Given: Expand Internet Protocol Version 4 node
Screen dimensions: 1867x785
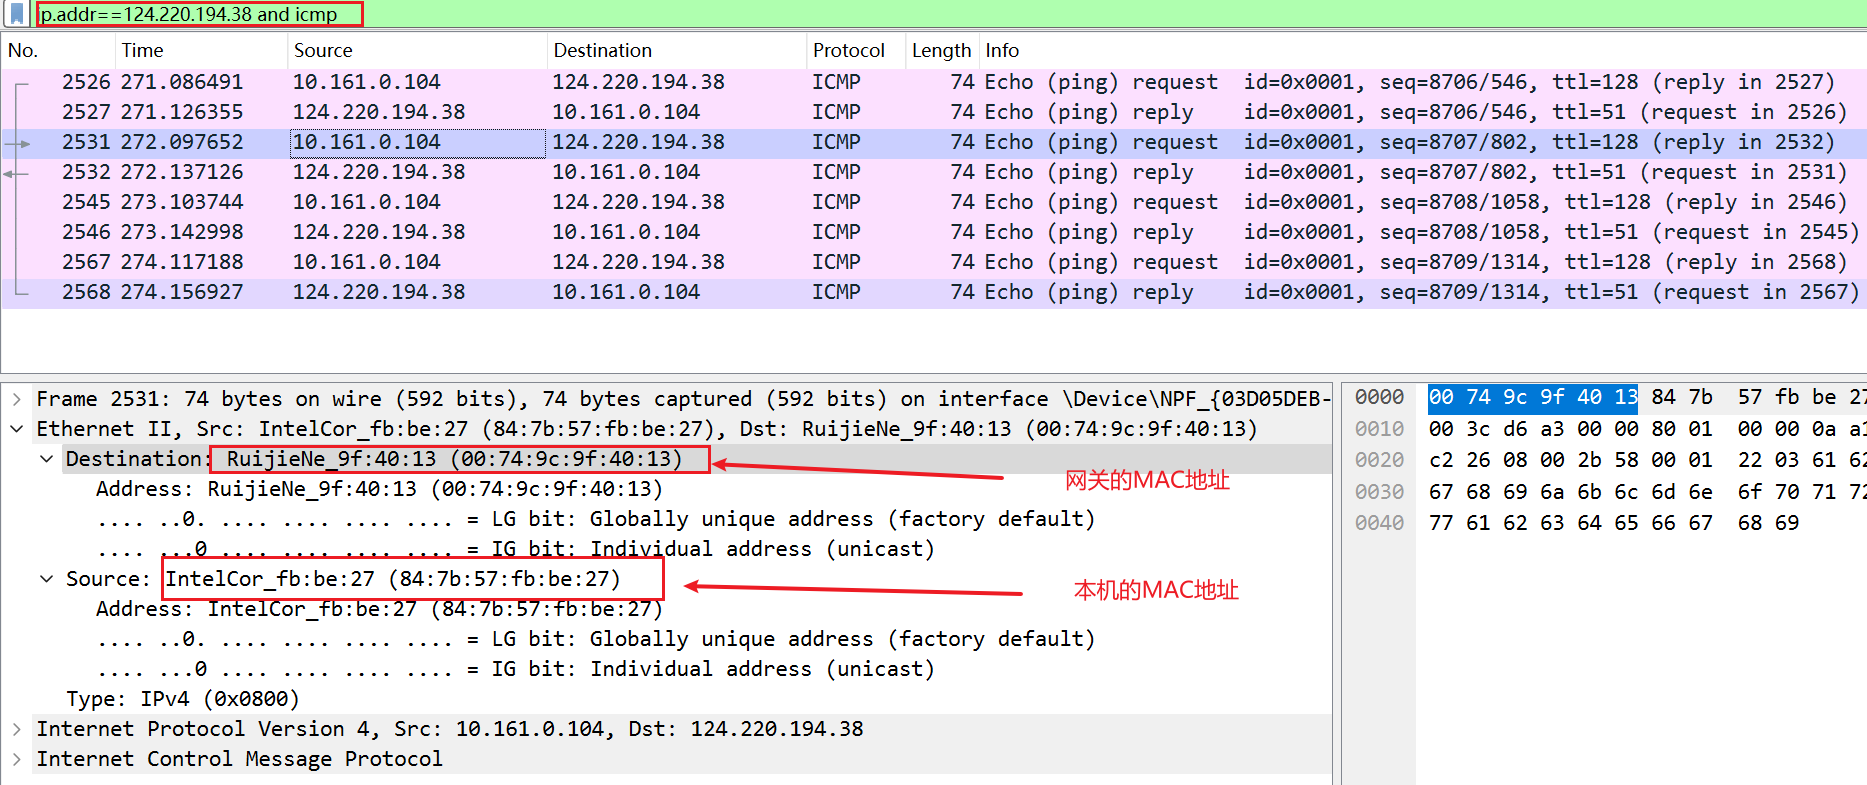Looking at the screenshot, I should tap(17, 729).
